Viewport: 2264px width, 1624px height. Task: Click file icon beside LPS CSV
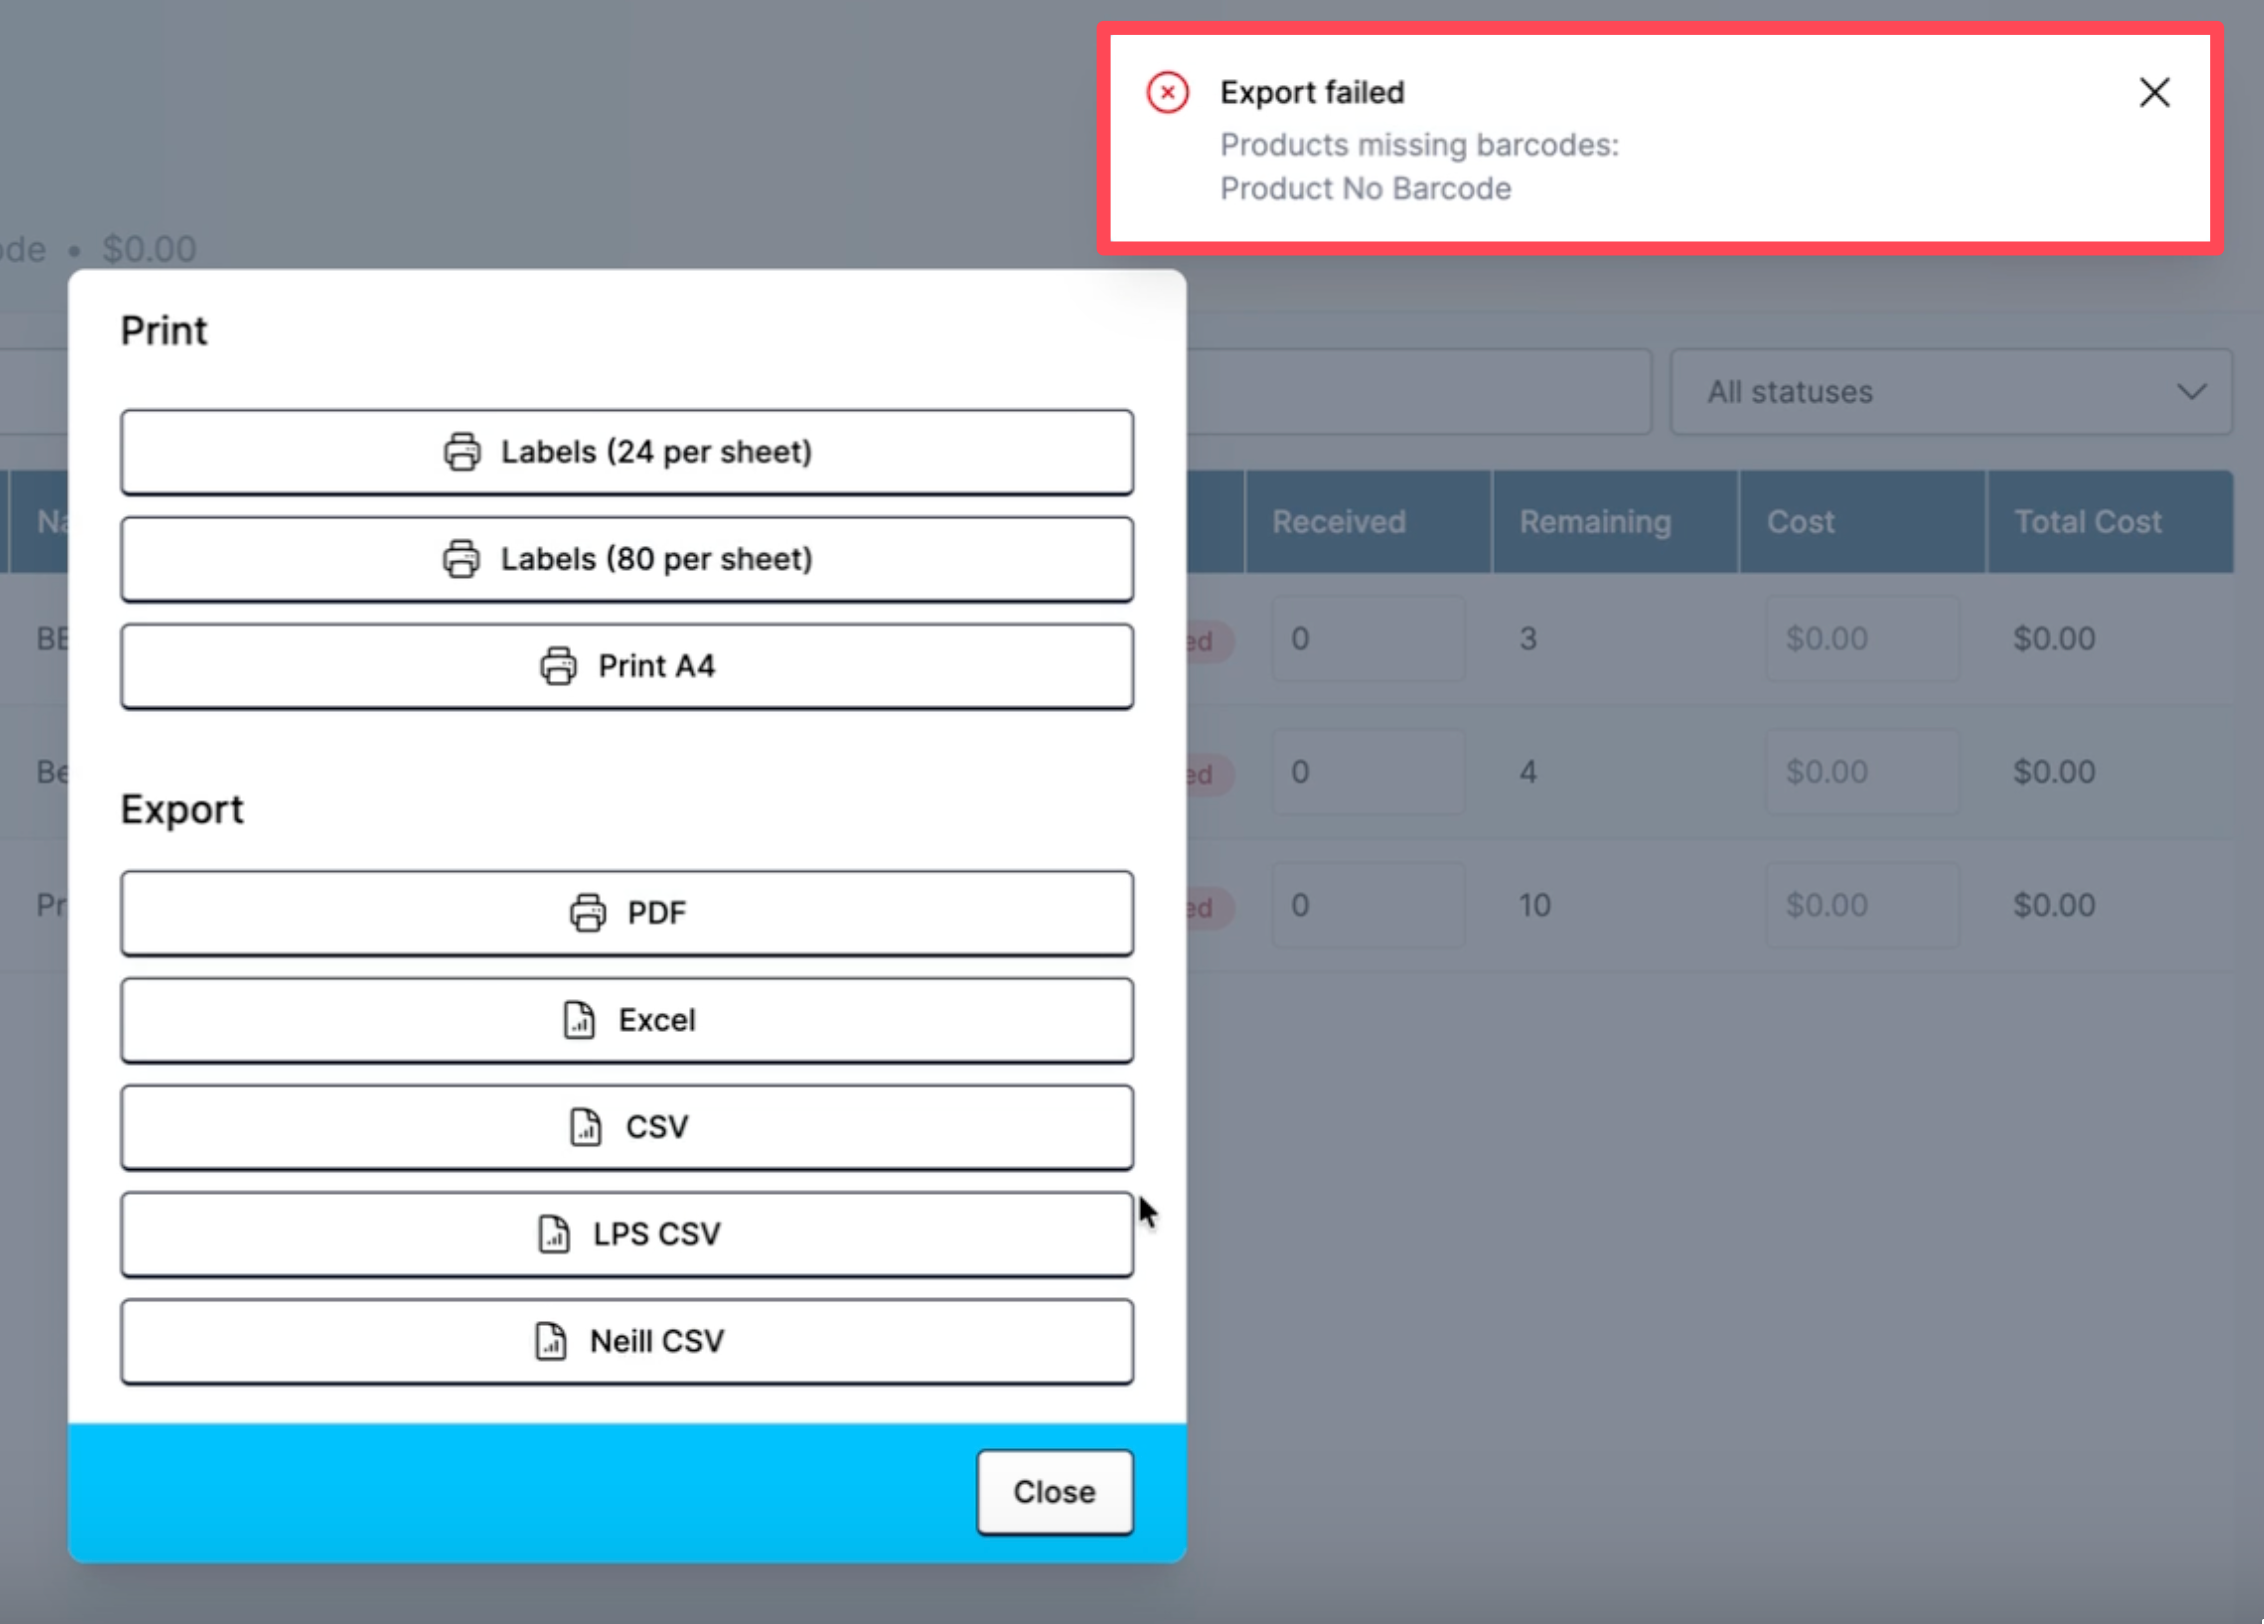pyautogui.click(x=554, y=1234)
